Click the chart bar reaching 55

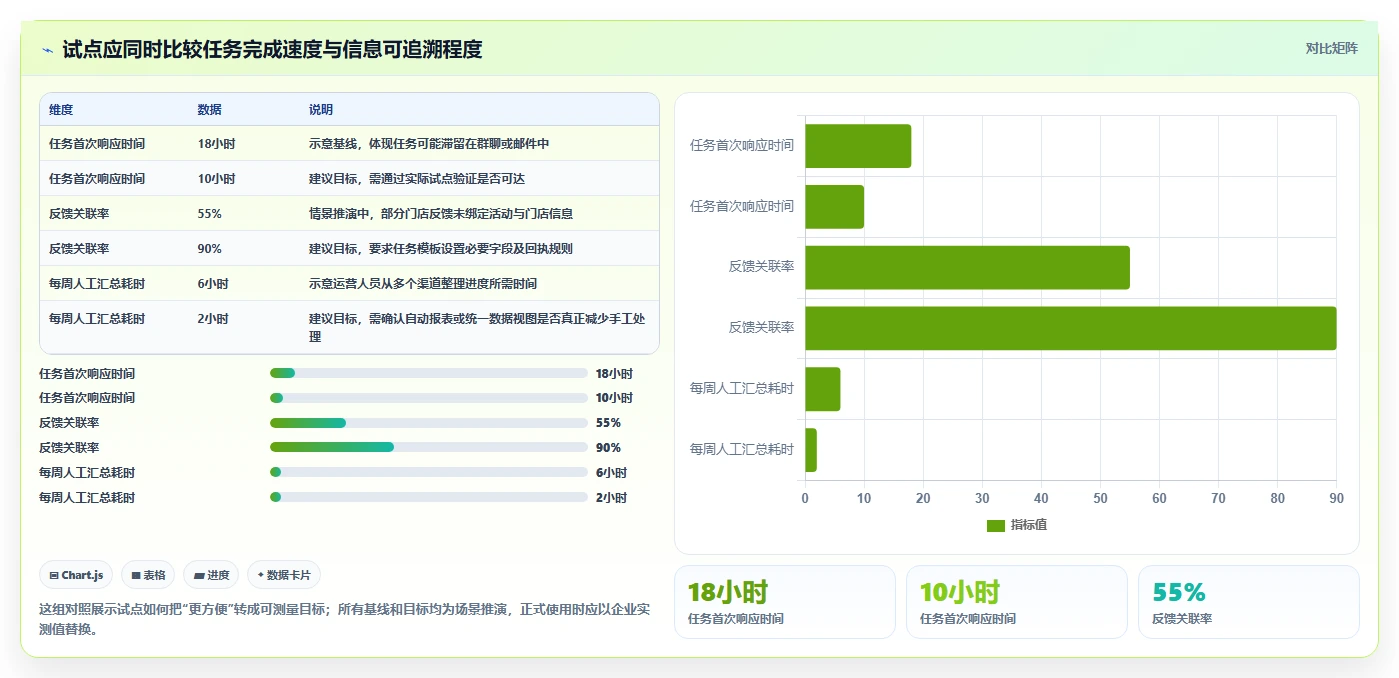tap(967, 267)
